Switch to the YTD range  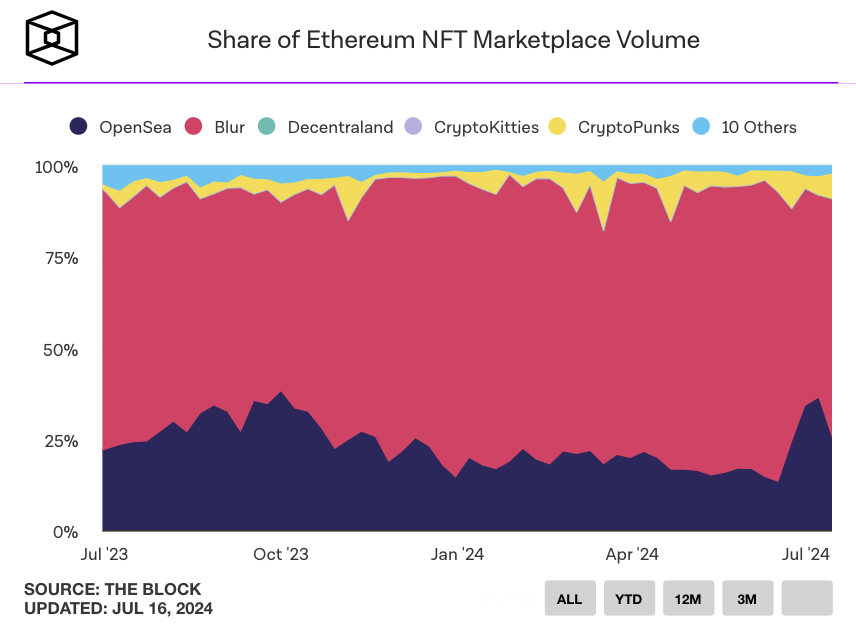click(629, 598)
